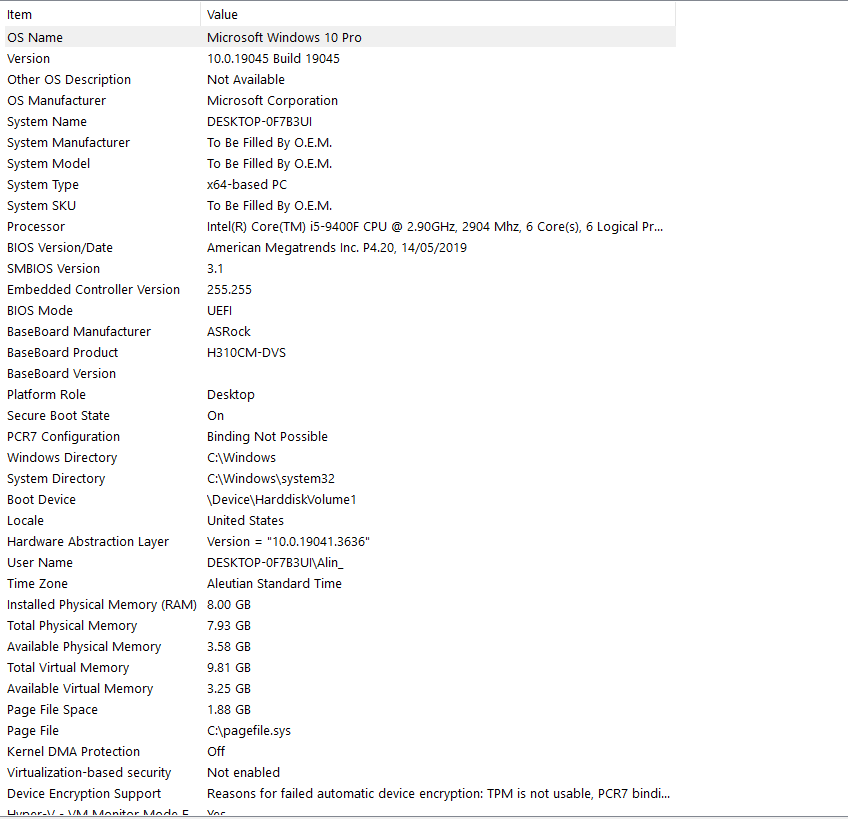This screenshot has width=848, height=819.
Task: Select the Device Encryption Support row
Action: 340,794
